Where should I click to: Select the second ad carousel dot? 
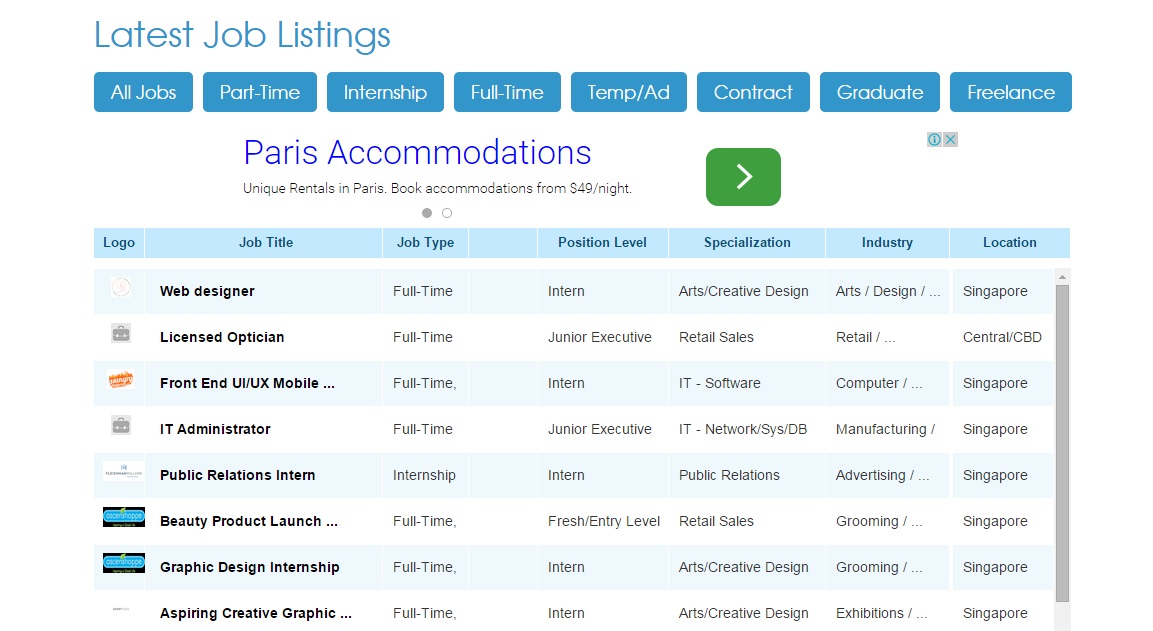(x=447, y=213)
